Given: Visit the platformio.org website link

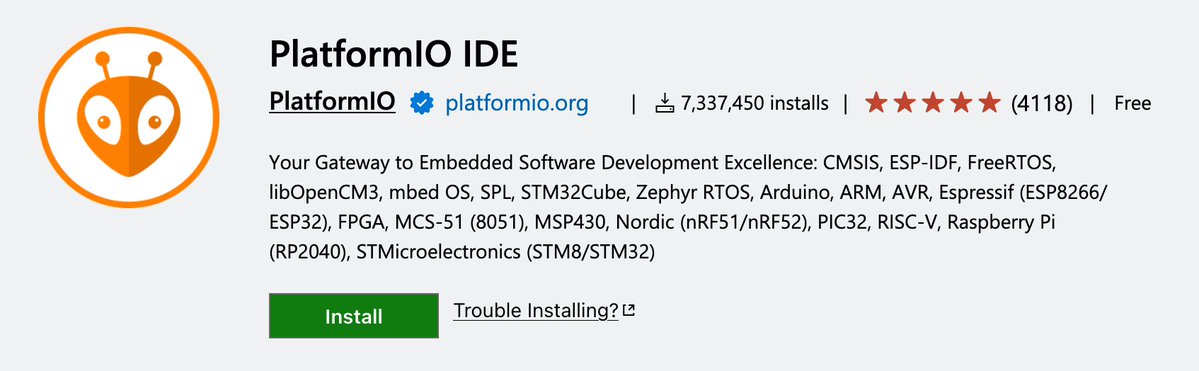Looking at the screenshot, I should [x=517, y=103].
